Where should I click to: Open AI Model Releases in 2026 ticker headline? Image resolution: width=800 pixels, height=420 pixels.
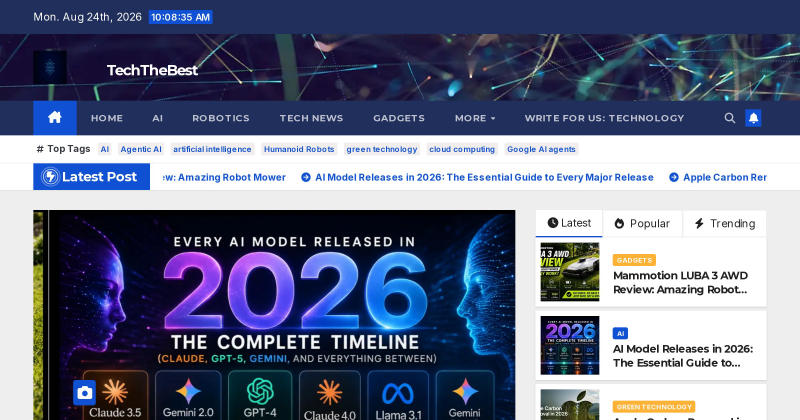click(484, 177)
